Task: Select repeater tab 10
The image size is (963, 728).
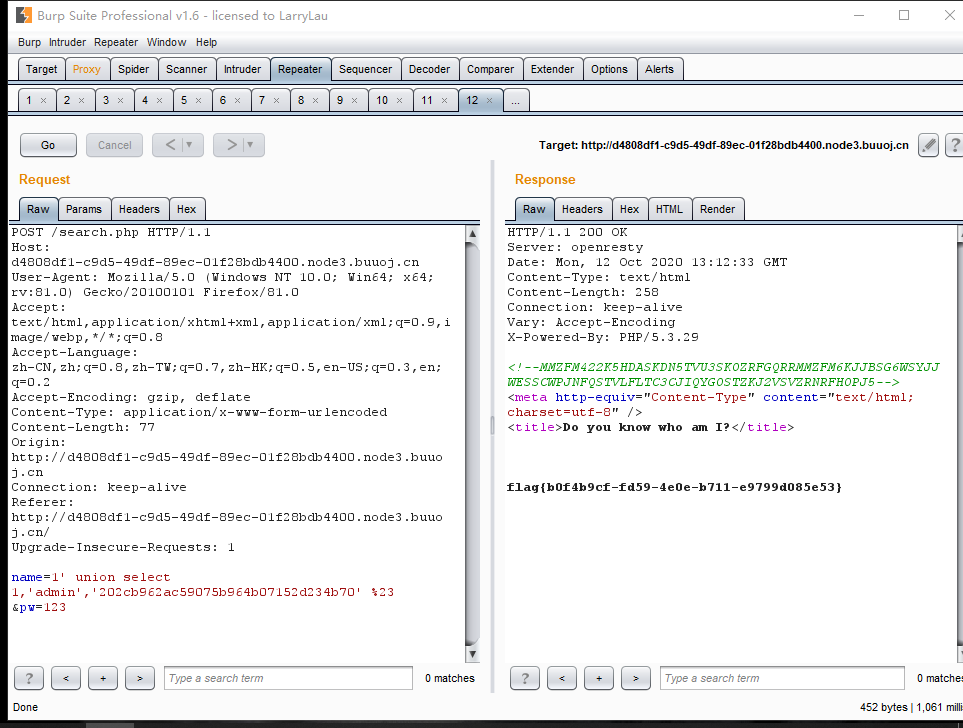Action: [382, 100]
